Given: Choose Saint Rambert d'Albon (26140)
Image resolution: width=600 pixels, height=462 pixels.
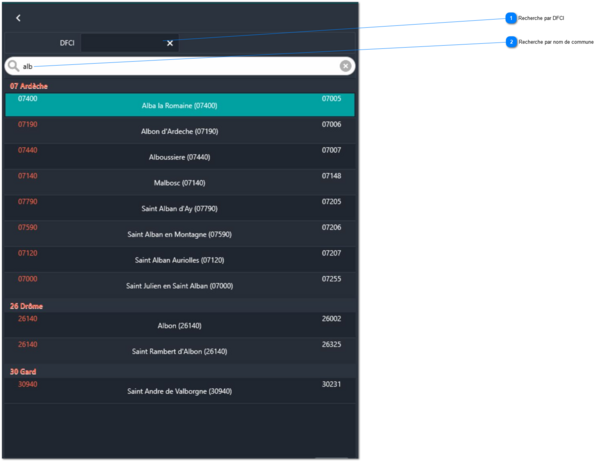Looking at the screenshot, I should pos(180,351).
